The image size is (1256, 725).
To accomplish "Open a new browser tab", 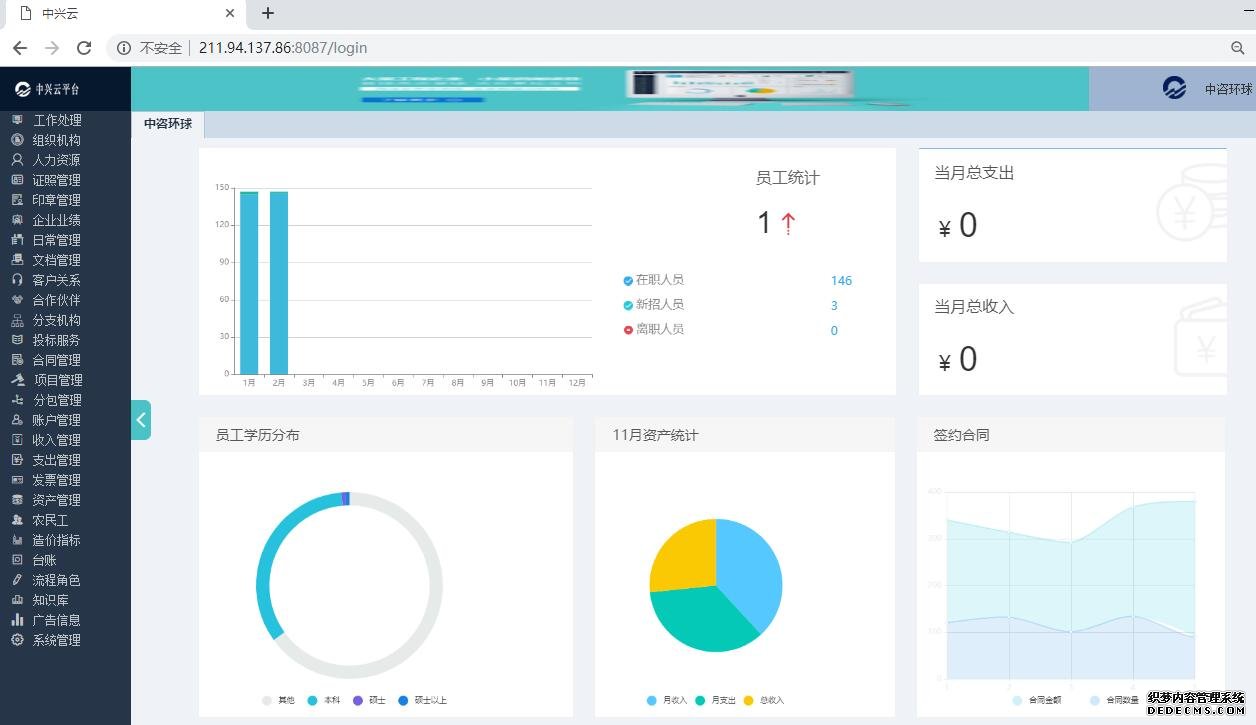I will coord(268,14).
